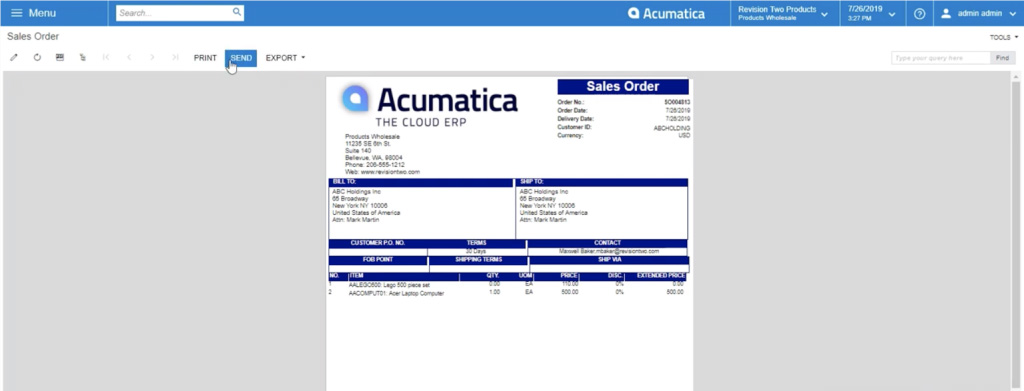Go to first report page

(x=106, y=57)
